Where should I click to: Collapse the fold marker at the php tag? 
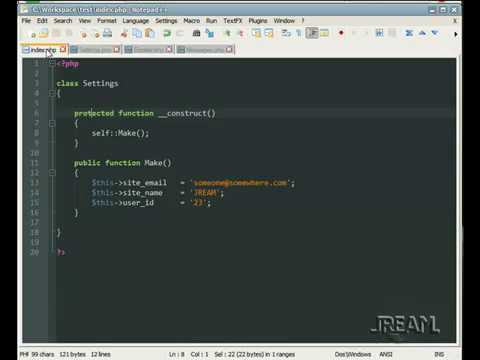(x=52, y=64)
